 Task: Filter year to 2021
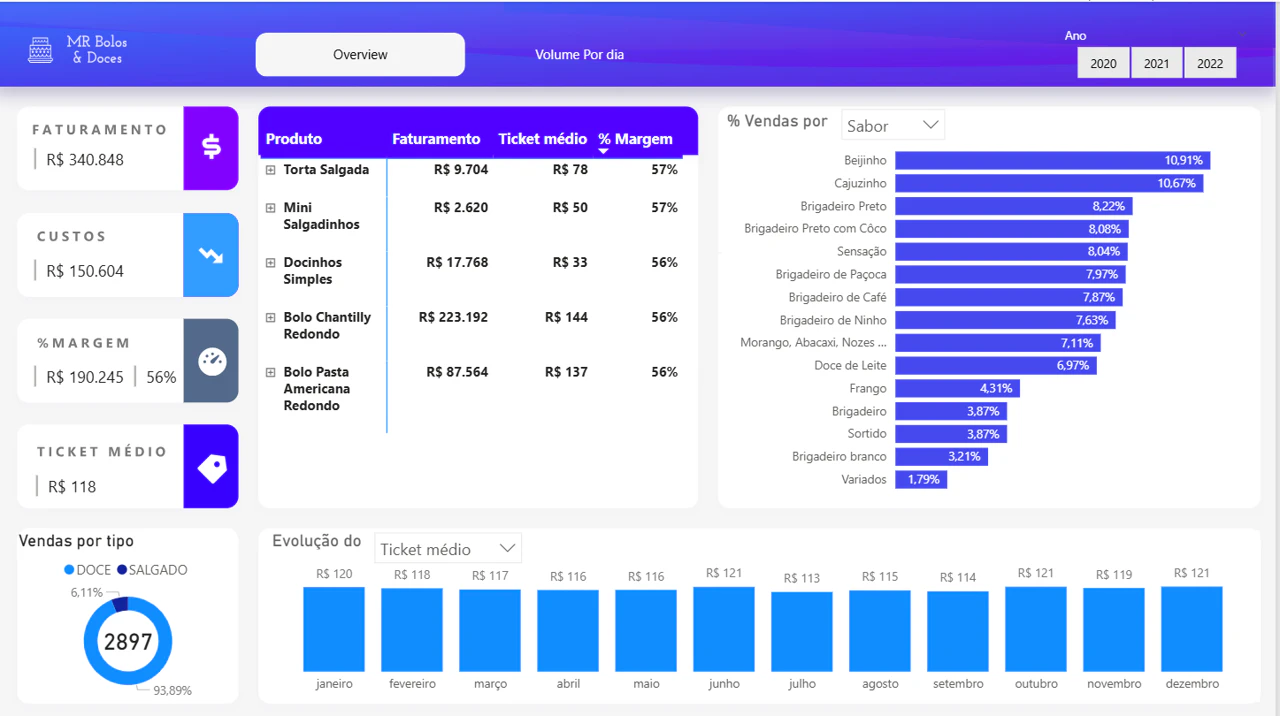tap(1157, 63)
